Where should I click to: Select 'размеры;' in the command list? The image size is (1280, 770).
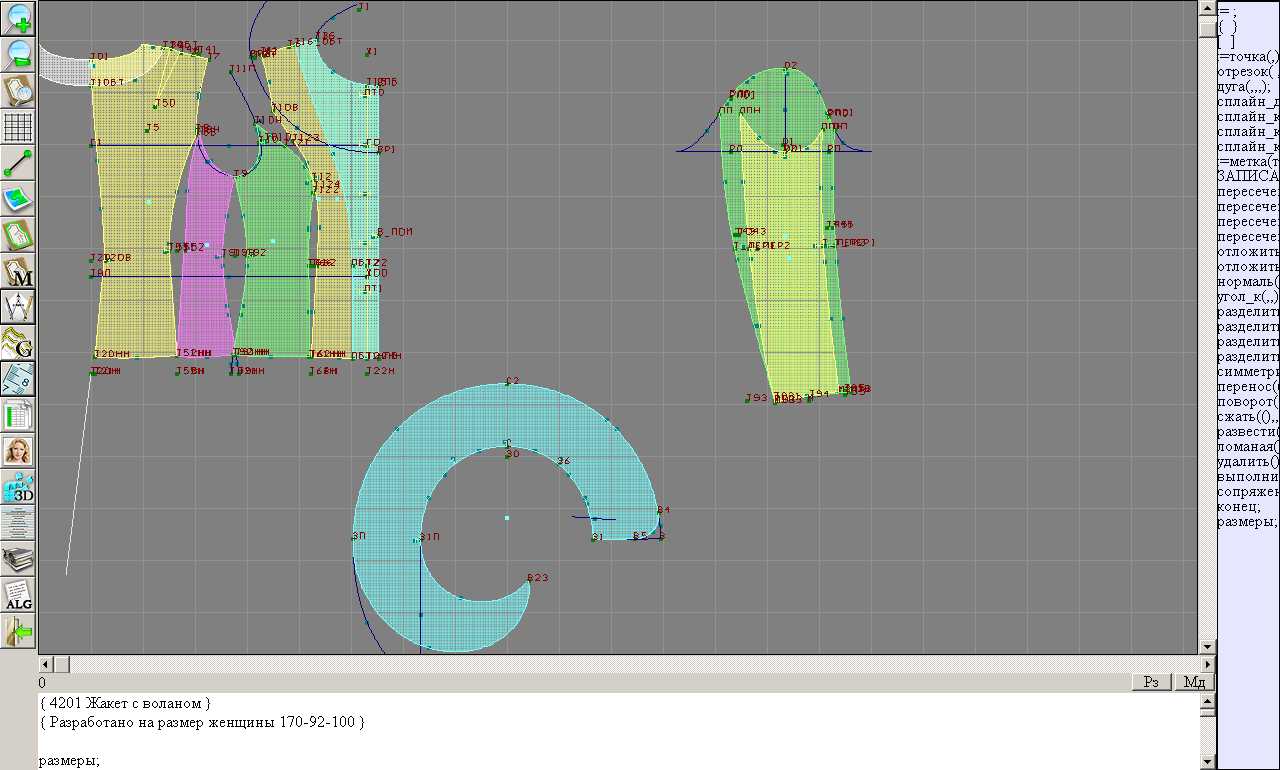click(1247, 522)
